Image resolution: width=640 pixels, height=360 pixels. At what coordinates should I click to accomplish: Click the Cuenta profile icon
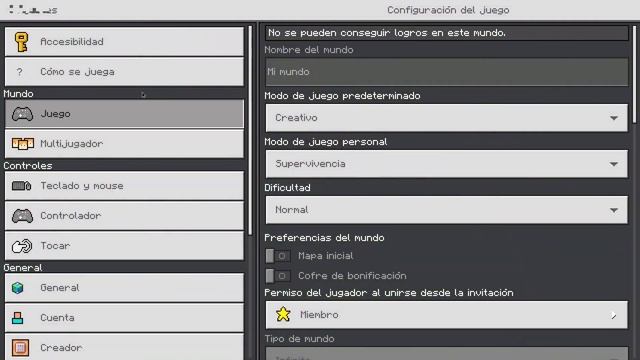tap(18, 318)
